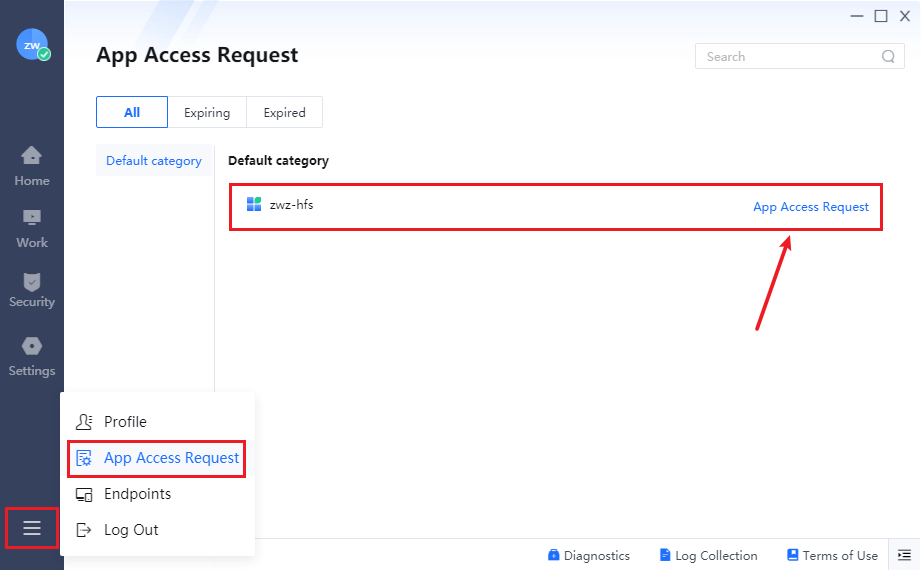Maximize the window
This screenshot has height=570, width=921.
pyautogui.click(x=881, y=16)
